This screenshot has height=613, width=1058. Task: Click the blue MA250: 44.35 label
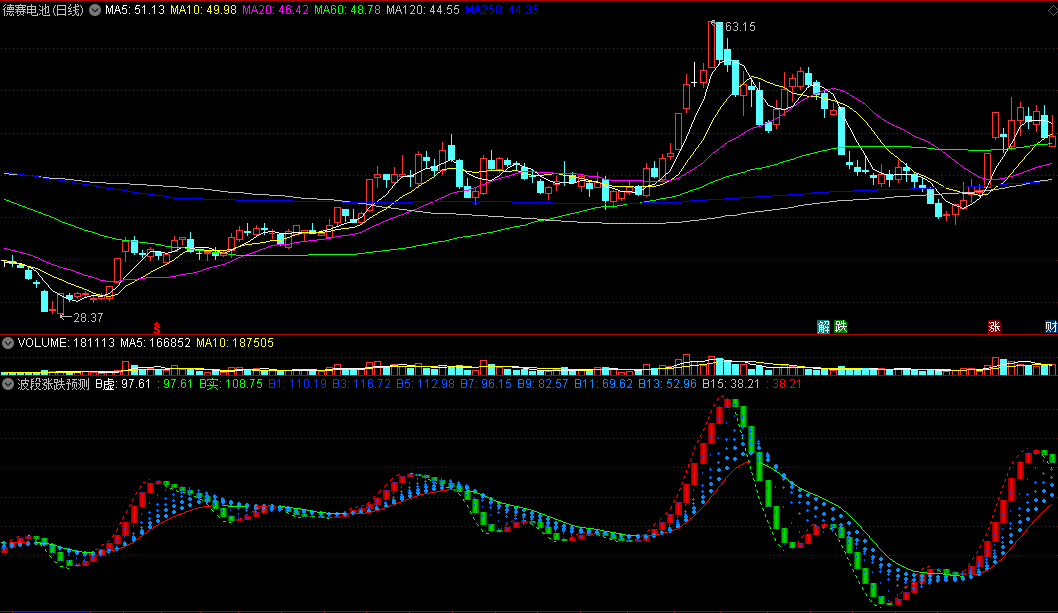point(502,10)
